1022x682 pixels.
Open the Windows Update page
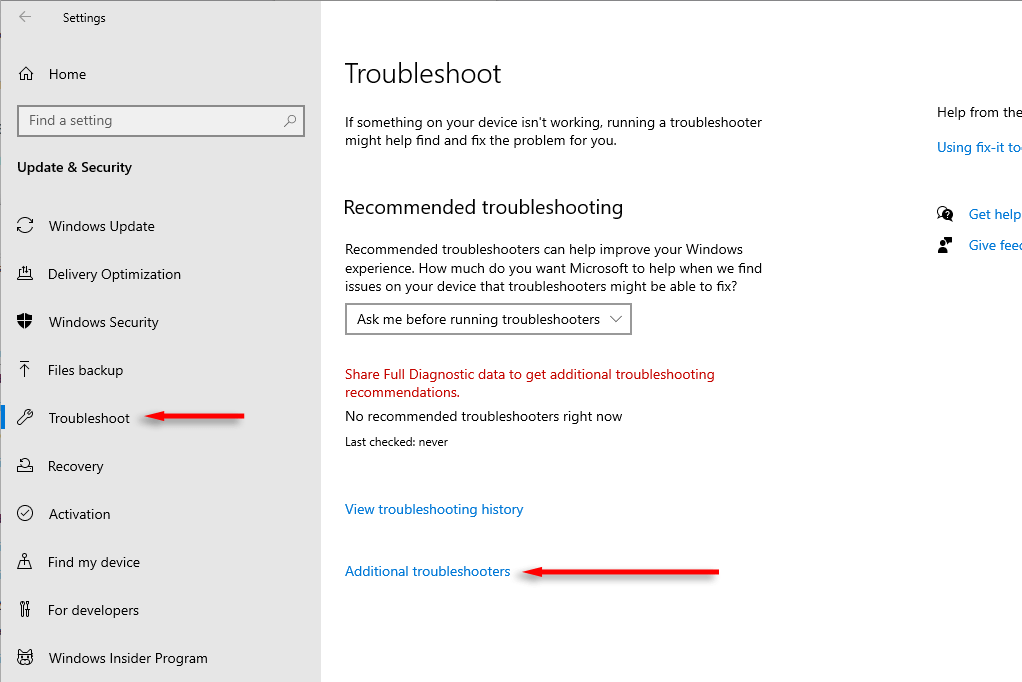(x=101, y=226)
